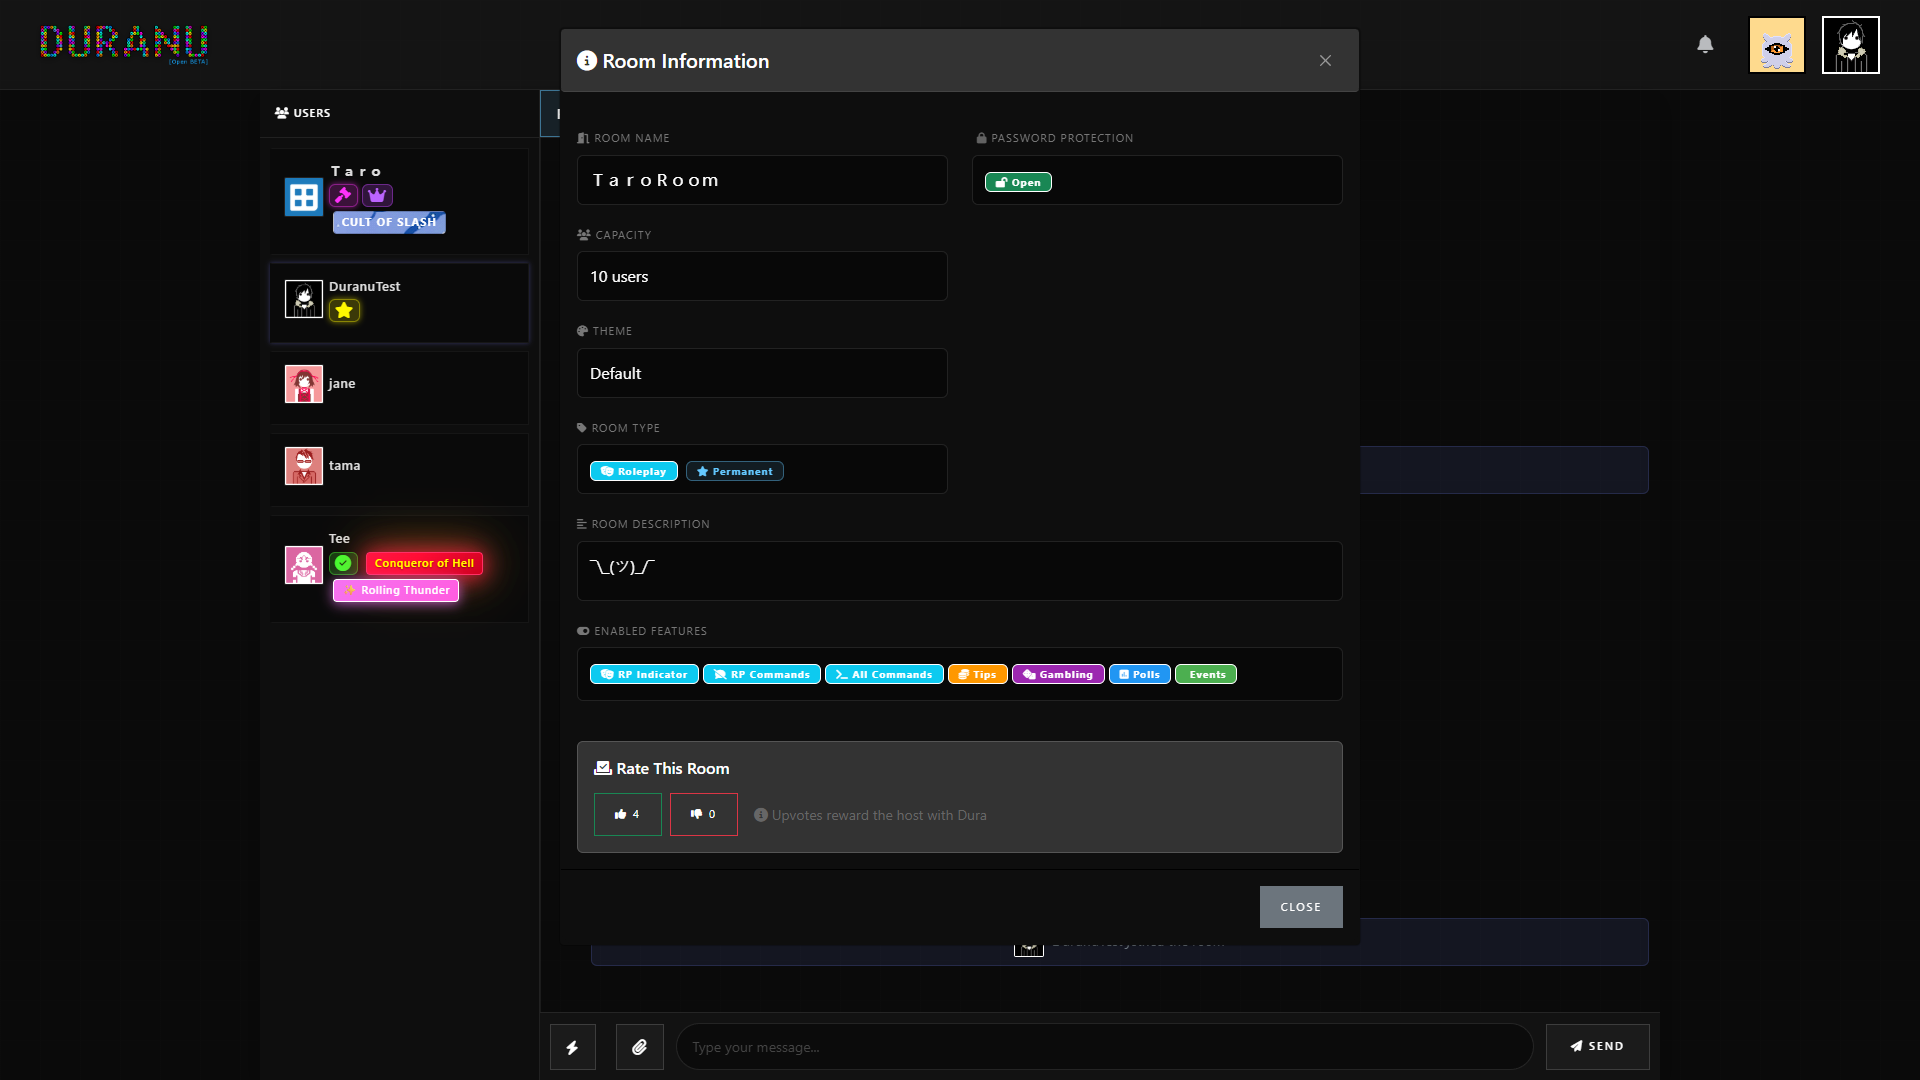
Task: Click Taro's gavel moderator badge icon
Action: click(x=343, y=195)
